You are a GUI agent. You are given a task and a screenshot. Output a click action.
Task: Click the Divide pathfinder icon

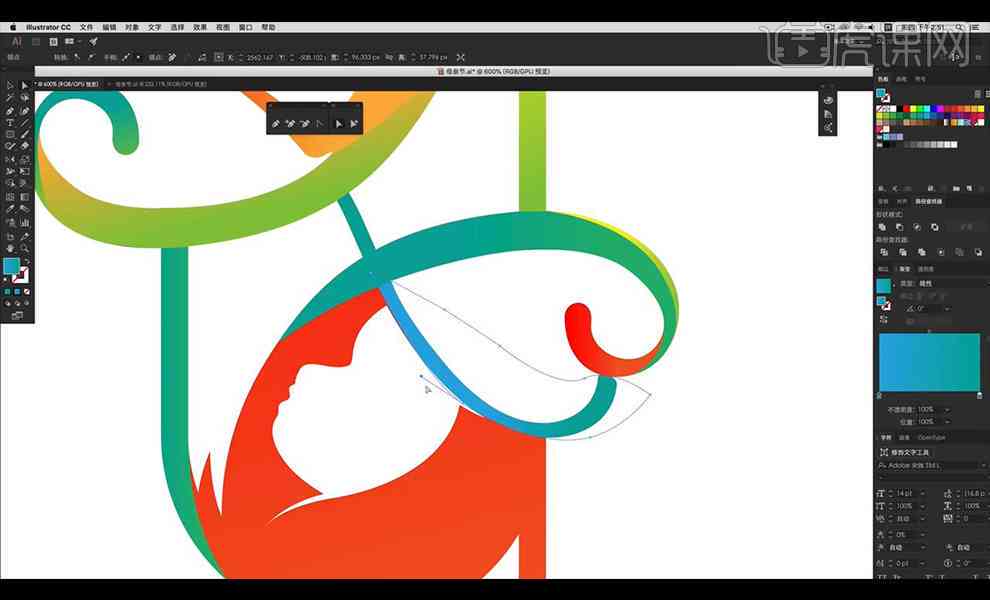point(884,252)
